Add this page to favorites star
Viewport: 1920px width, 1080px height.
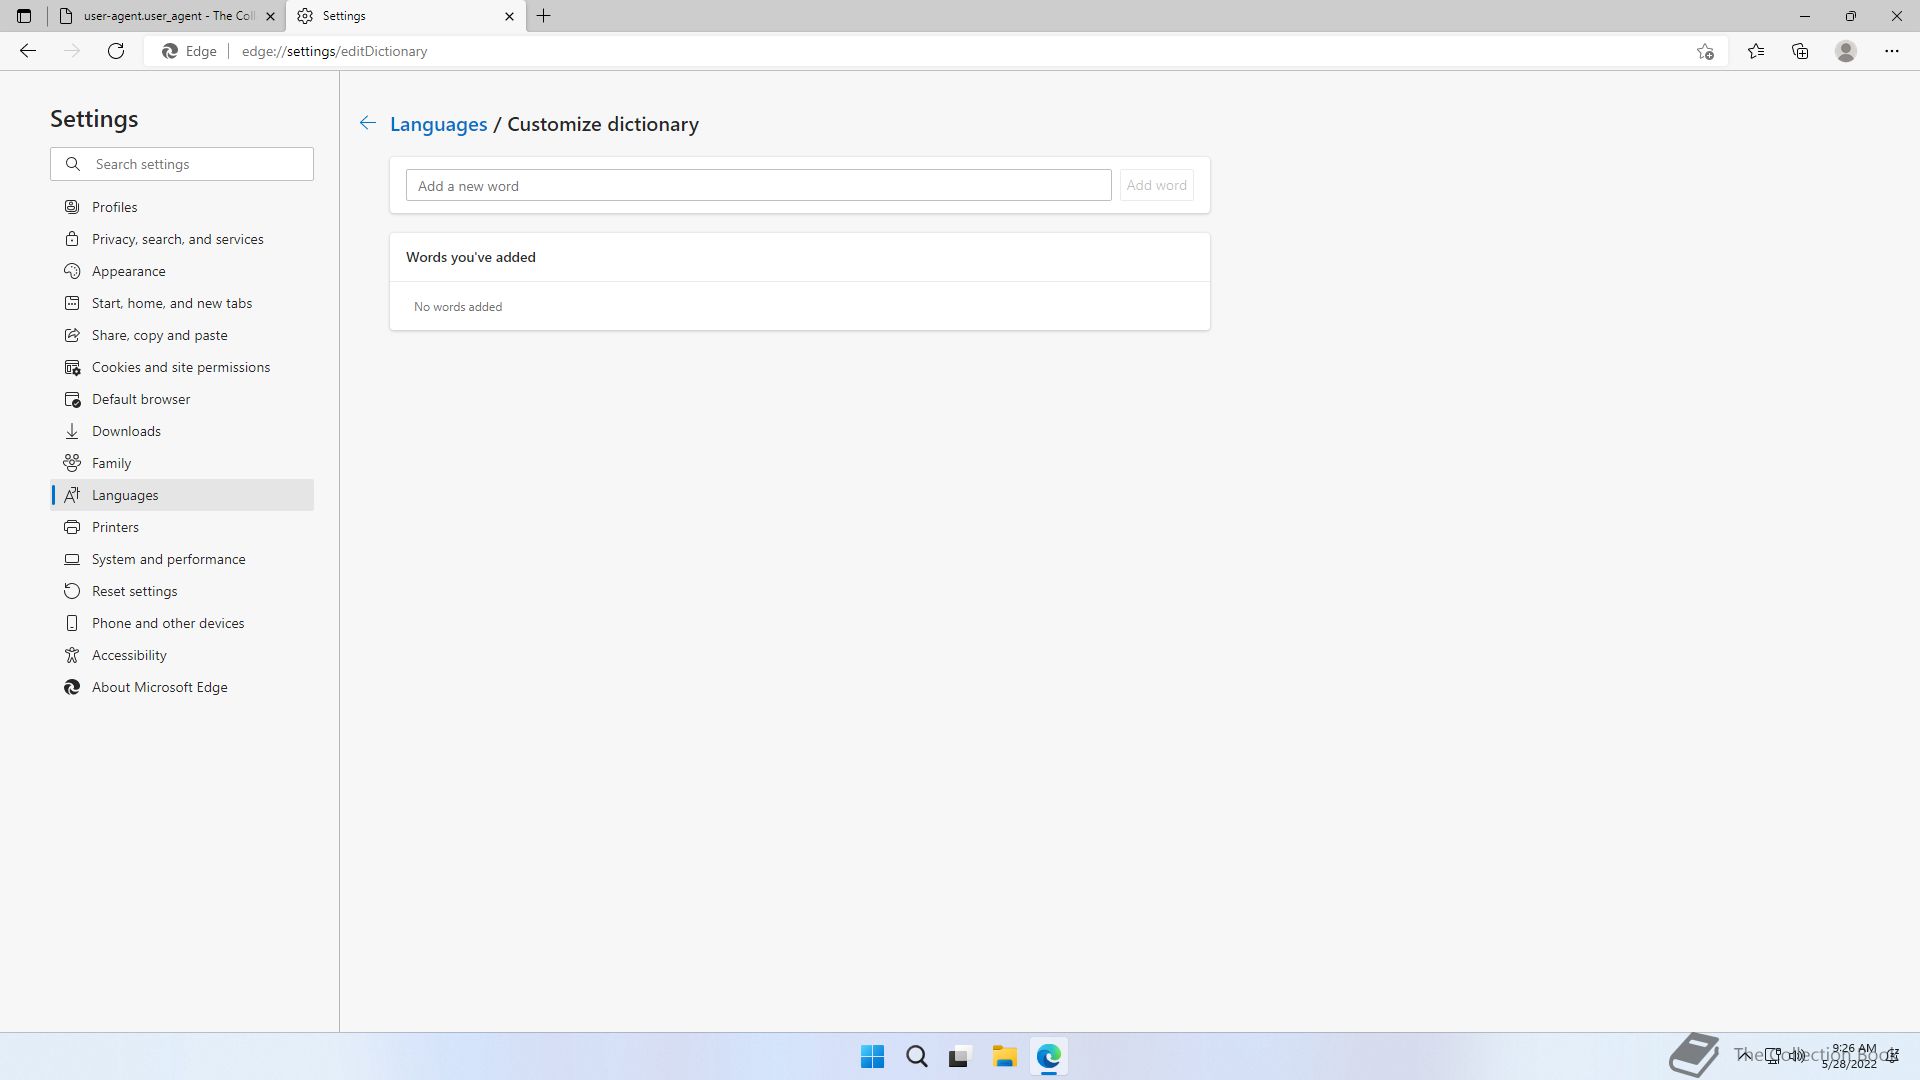[1705, 51]
